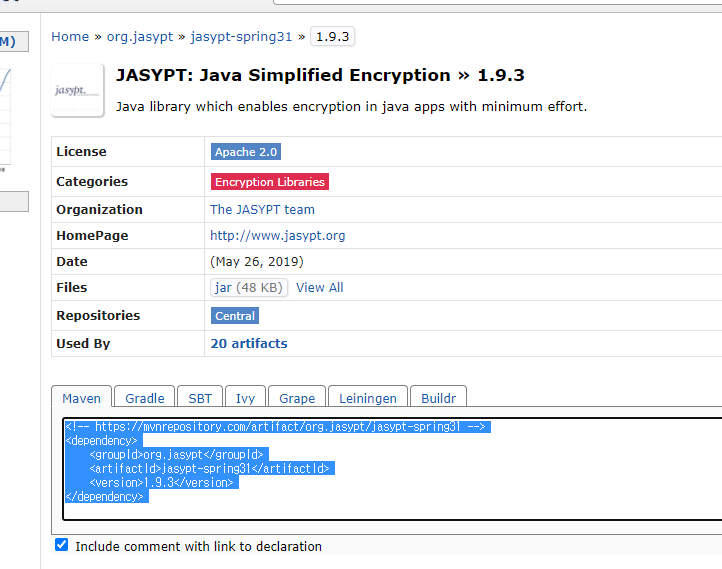
Task: Click the License row label
Action: click(x=82, y=151)
